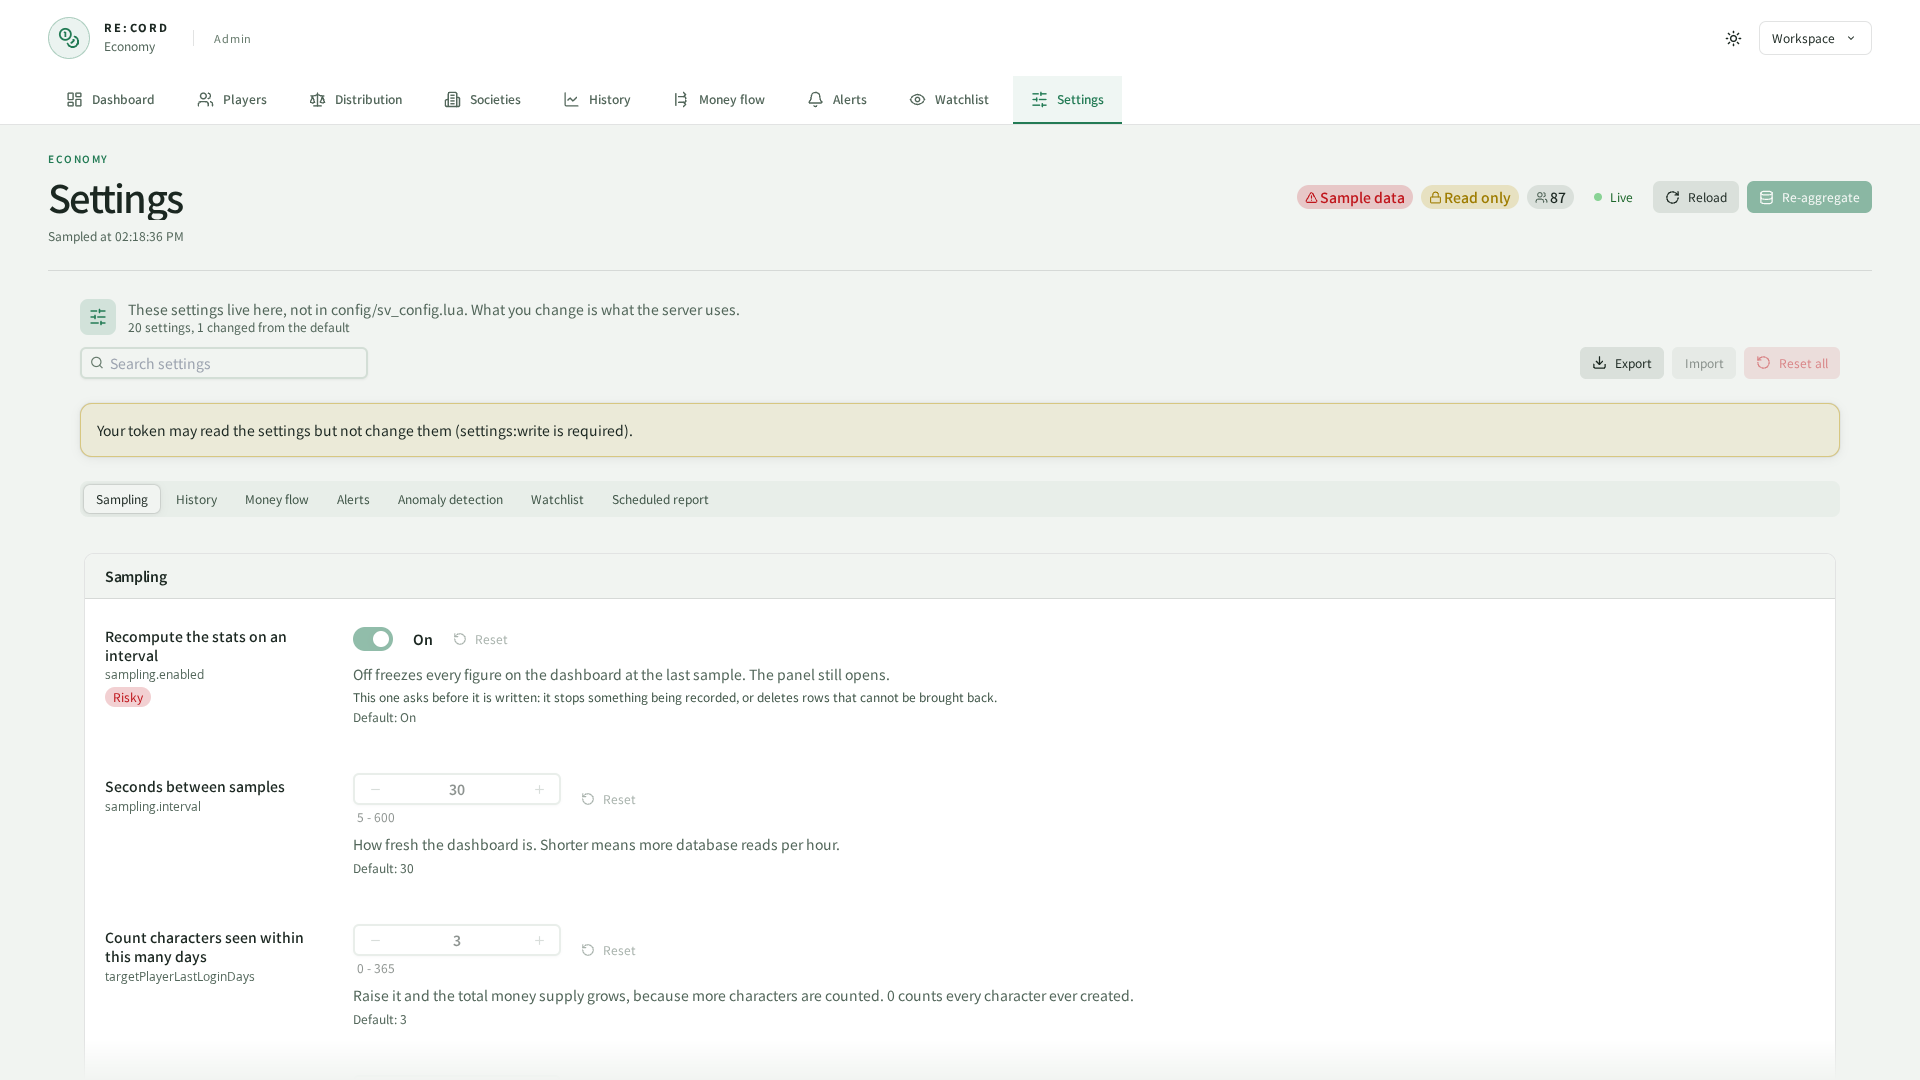Switch to Scheduled report settings tab
This screenshot has width=1920, height=1080.
[660, 500]
